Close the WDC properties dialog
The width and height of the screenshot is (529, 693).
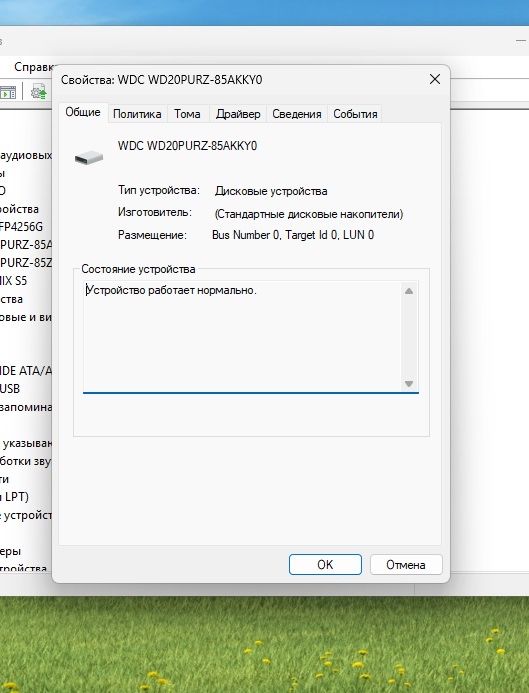click(435, 79)
